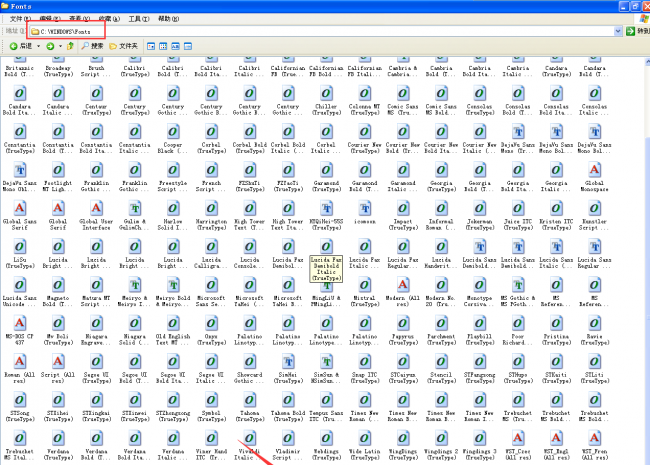Select the Juice ITC font icon
The image size is (650, 465).
(518, 208)
